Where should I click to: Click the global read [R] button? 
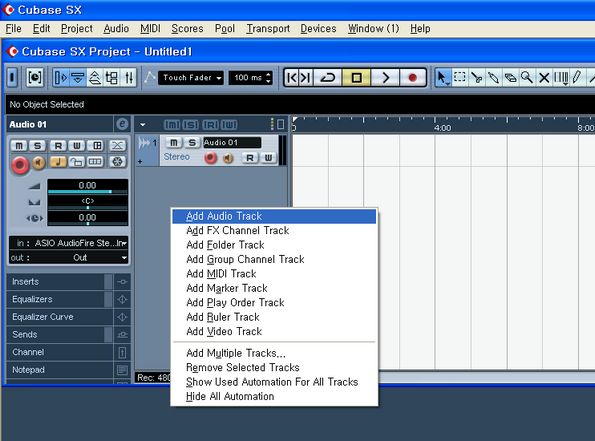(x=211, y=124)
